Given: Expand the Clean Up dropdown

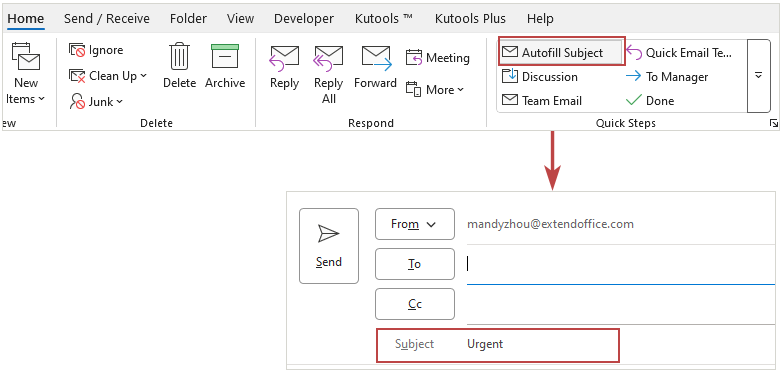Looking at the screenshot, I should pyautogui.click(x=108, y=76).
